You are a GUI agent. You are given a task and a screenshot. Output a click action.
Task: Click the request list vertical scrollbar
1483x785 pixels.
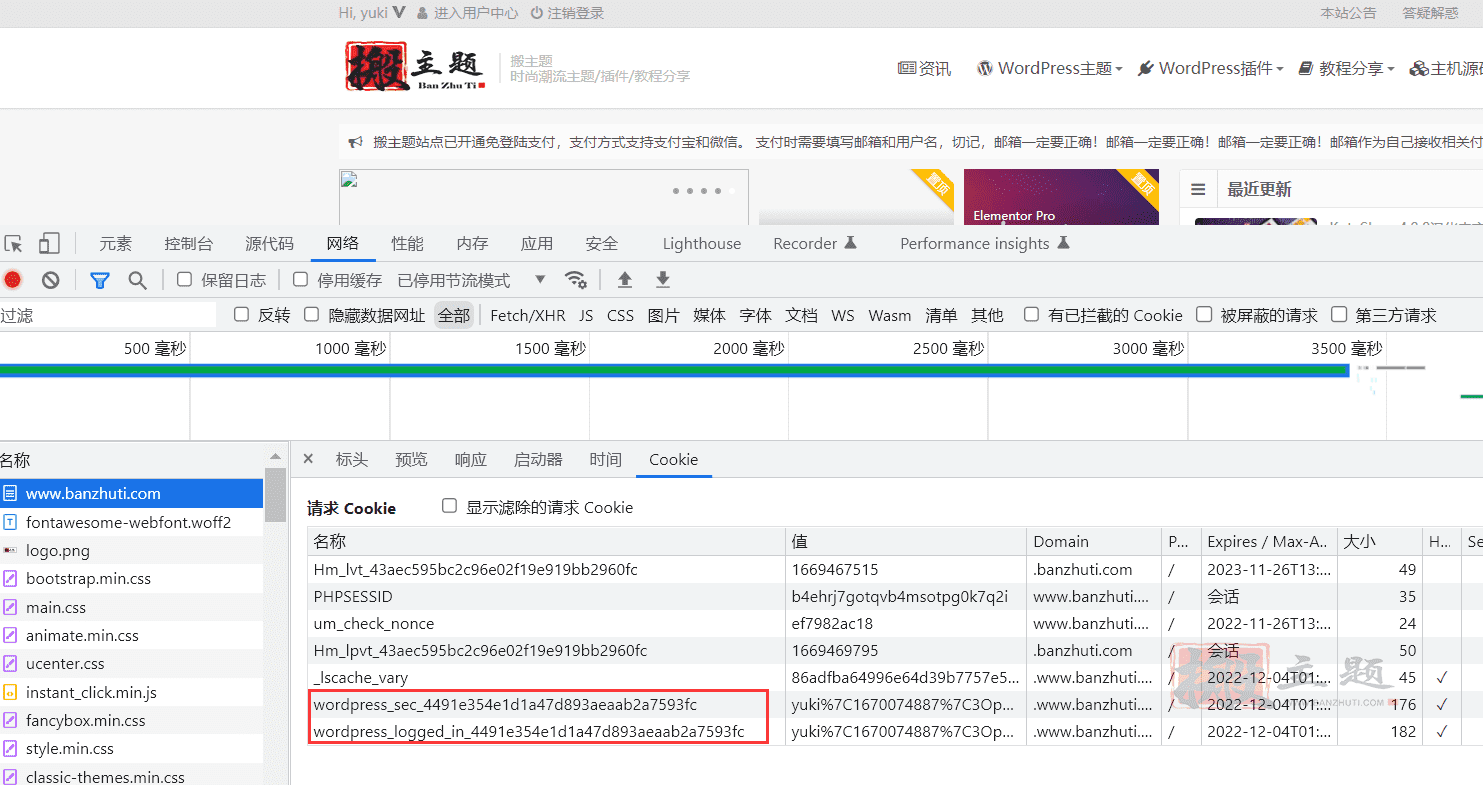pyautogui.click(x=275, y=495)
